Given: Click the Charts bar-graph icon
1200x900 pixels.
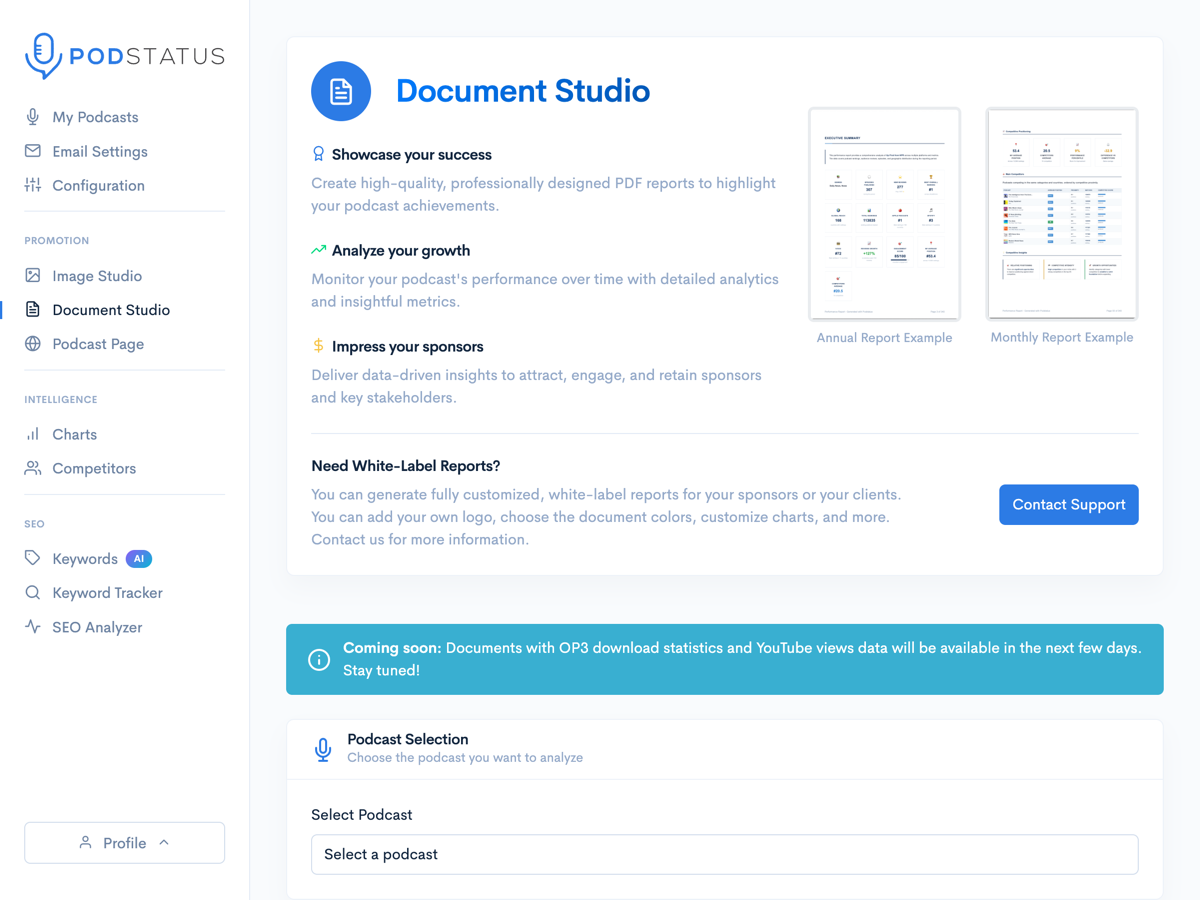Looking at the screenshot, I should (x=33, y=434).
